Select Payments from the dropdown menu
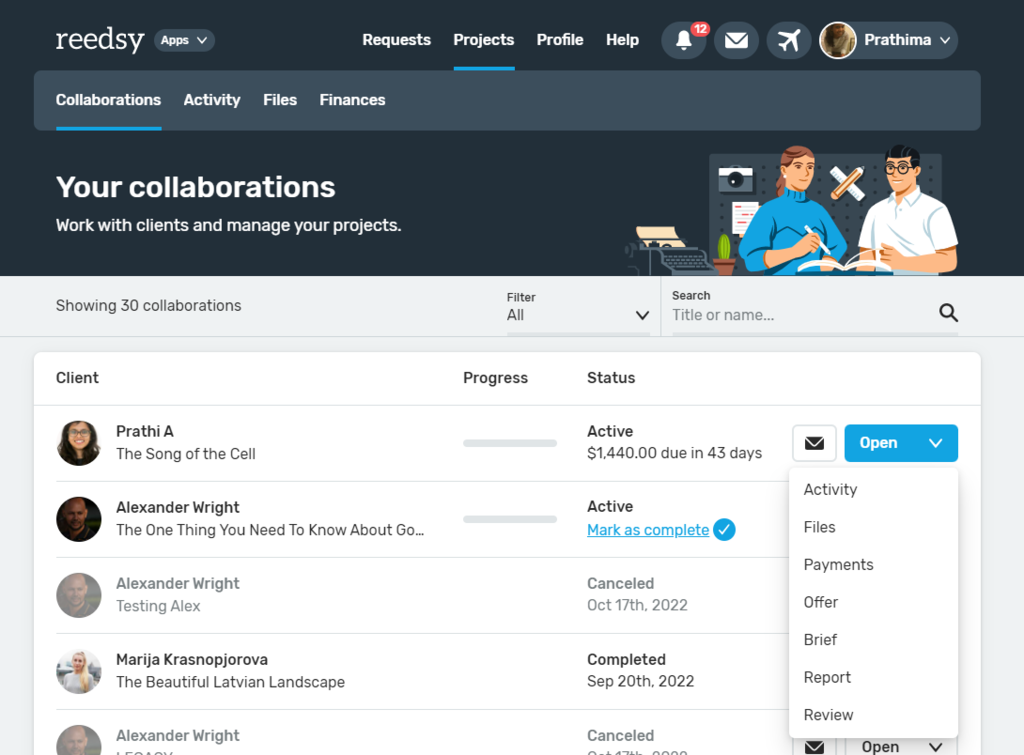Image resolution: width=1024 pixels, height=755 pixels. pyautogui.click(x=839, y=565)
